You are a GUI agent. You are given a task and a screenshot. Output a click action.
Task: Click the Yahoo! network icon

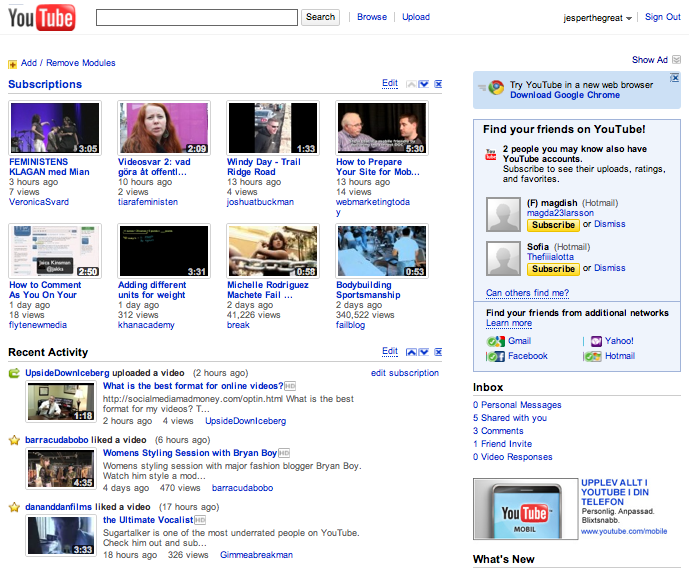[596, 341]
